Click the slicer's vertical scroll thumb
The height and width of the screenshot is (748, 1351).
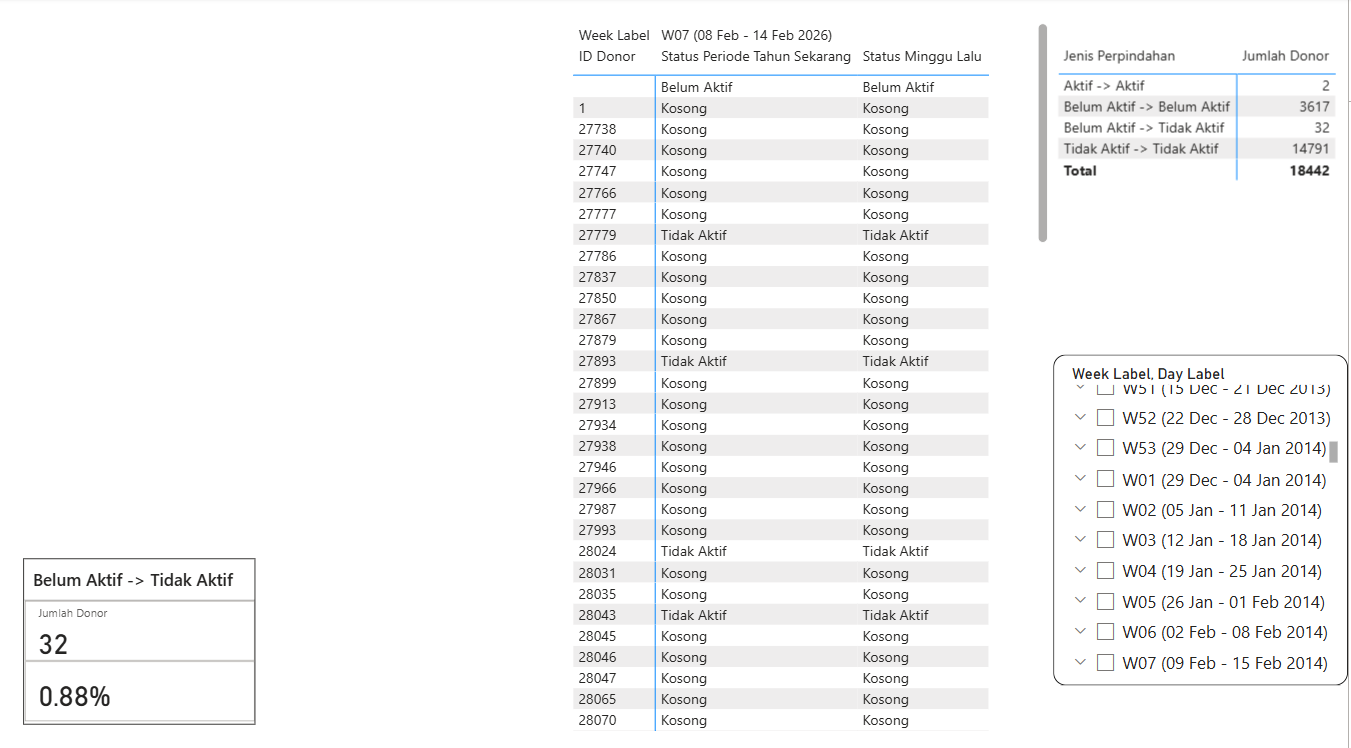pyautogui.click(x=1333, y=452)
